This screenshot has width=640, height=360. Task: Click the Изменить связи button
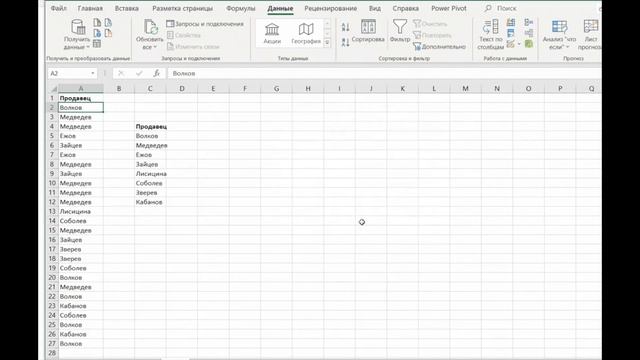(193, 47)
